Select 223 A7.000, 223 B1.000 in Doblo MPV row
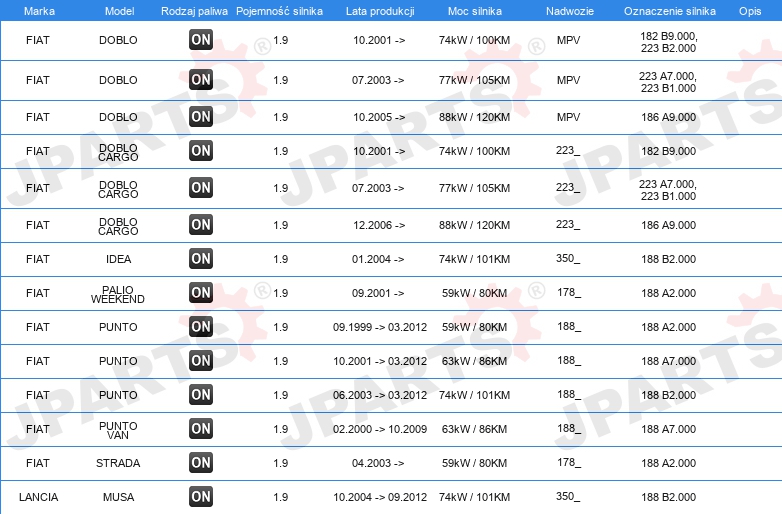 [x=668, y=82]
